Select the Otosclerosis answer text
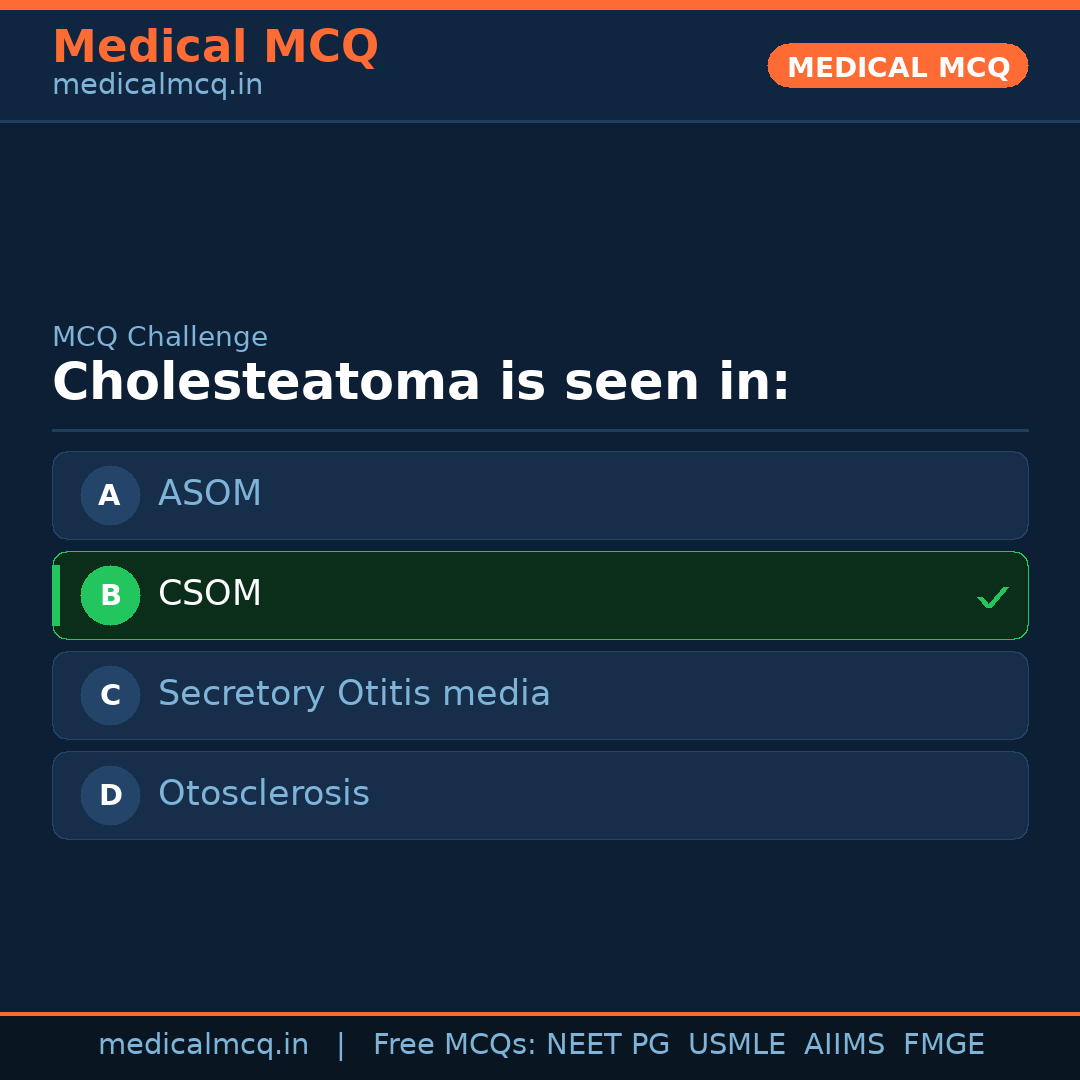 click(x=264, y=794)
